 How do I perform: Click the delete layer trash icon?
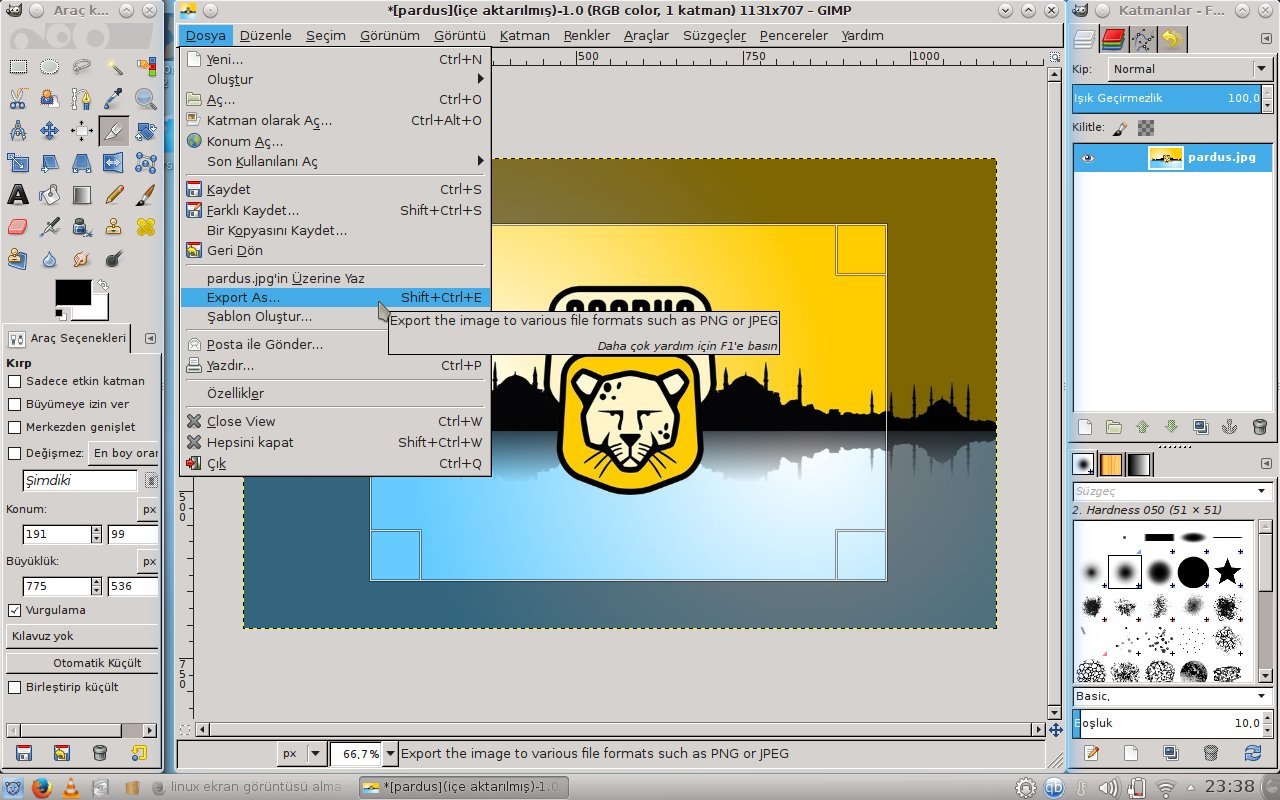click(x=1259, y=427)
